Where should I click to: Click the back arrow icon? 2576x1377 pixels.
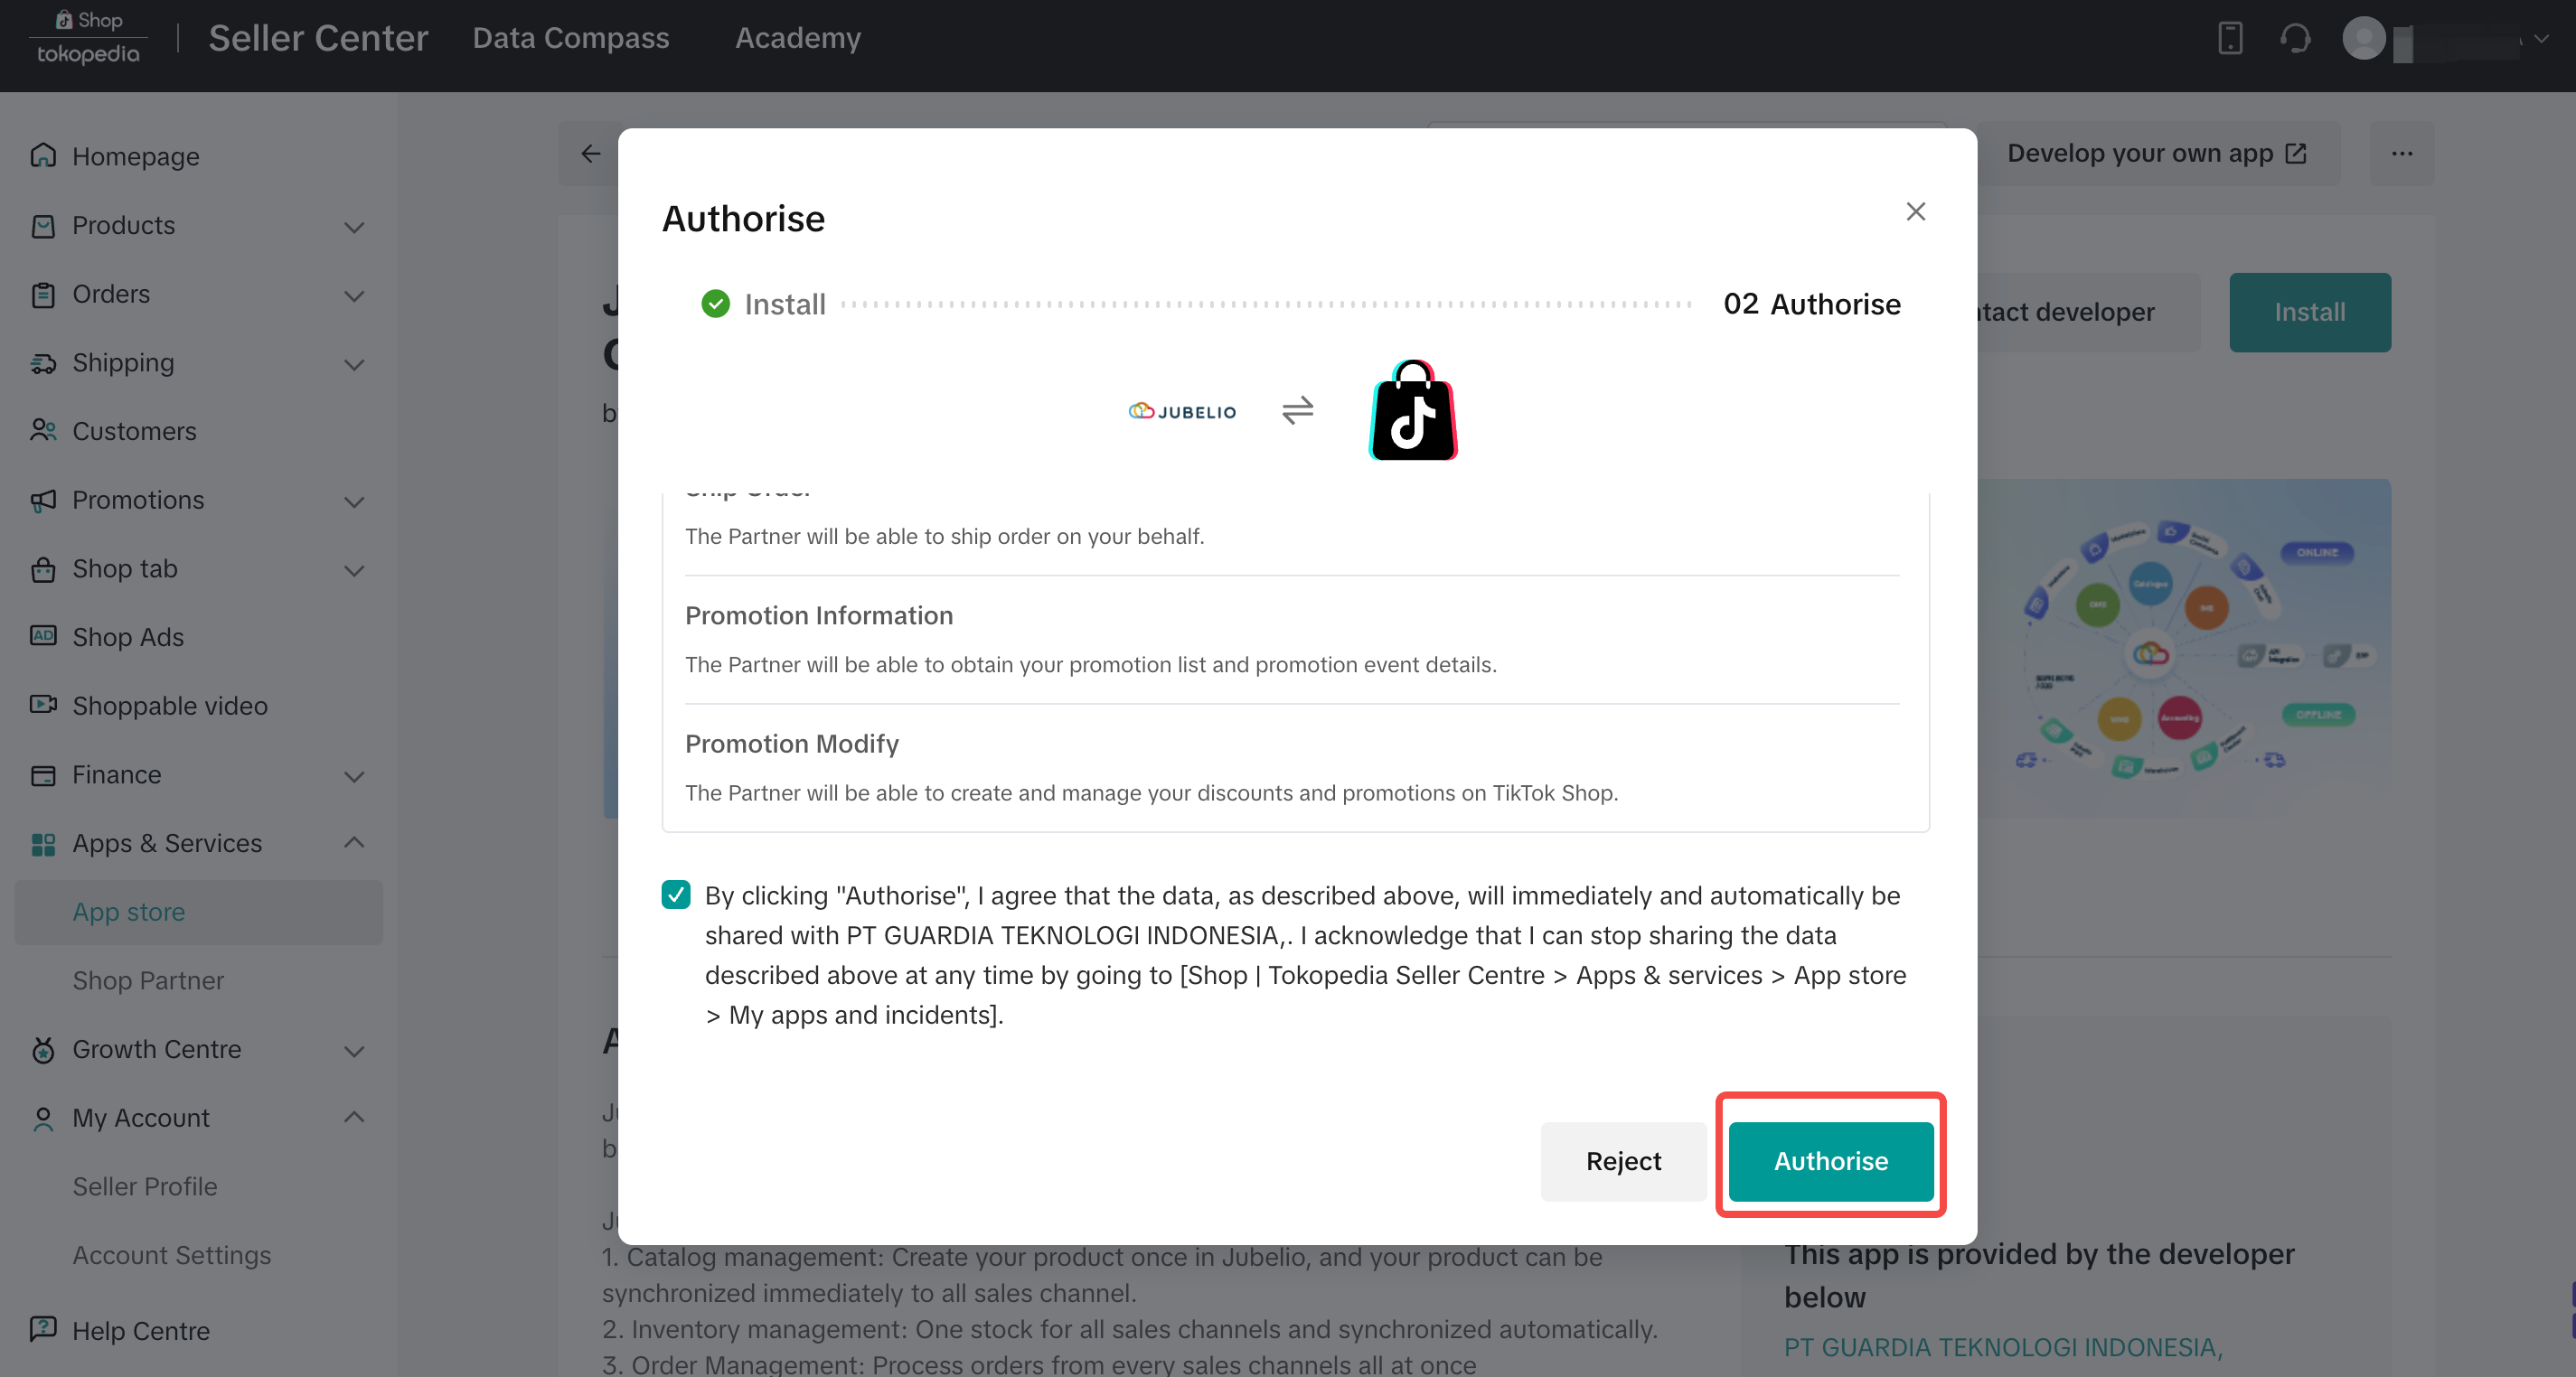point(591,154)
